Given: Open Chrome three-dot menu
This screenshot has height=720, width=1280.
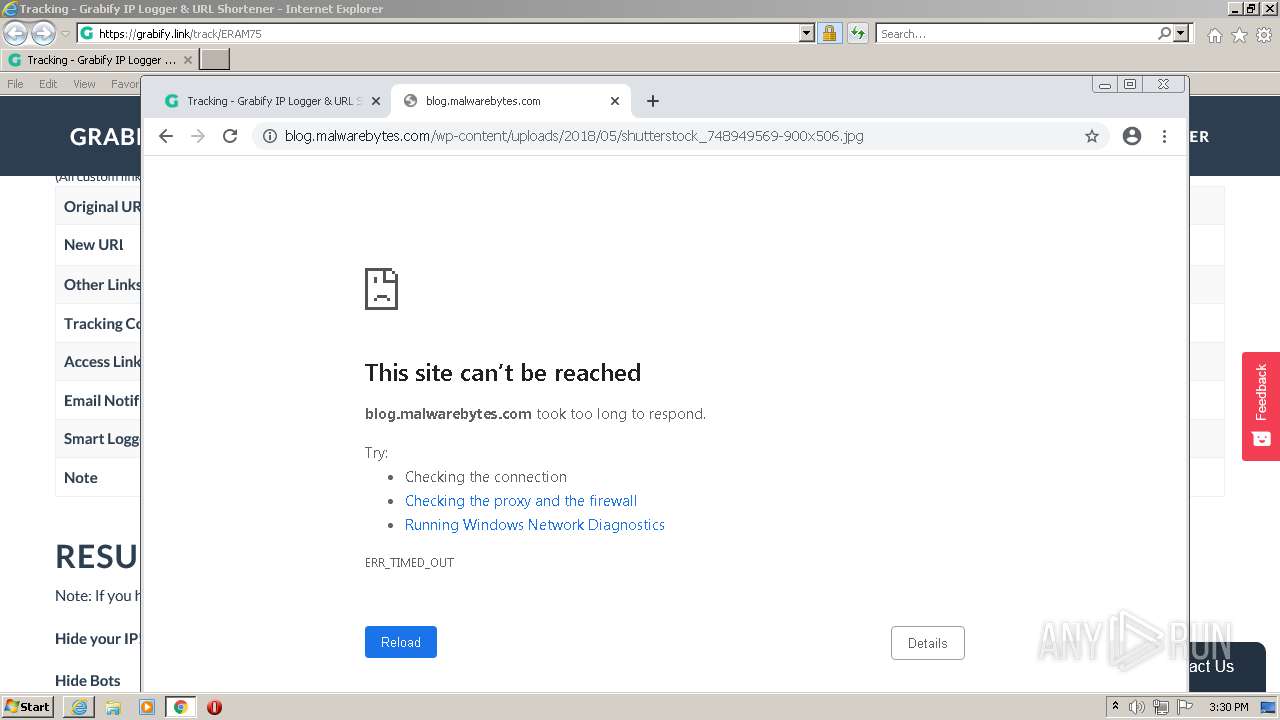Looking at the screenshot, I should point(1164,136).
